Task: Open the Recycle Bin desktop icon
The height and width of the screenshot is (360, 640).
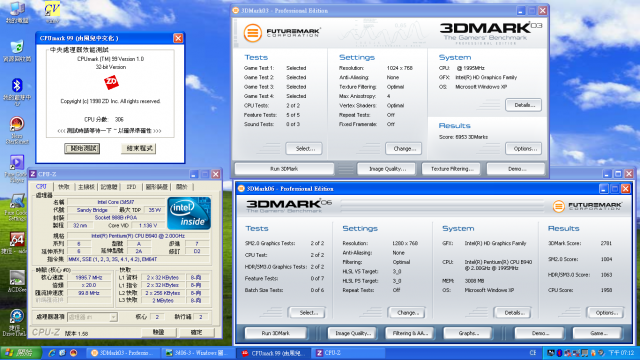Action: tap(17, 51)
